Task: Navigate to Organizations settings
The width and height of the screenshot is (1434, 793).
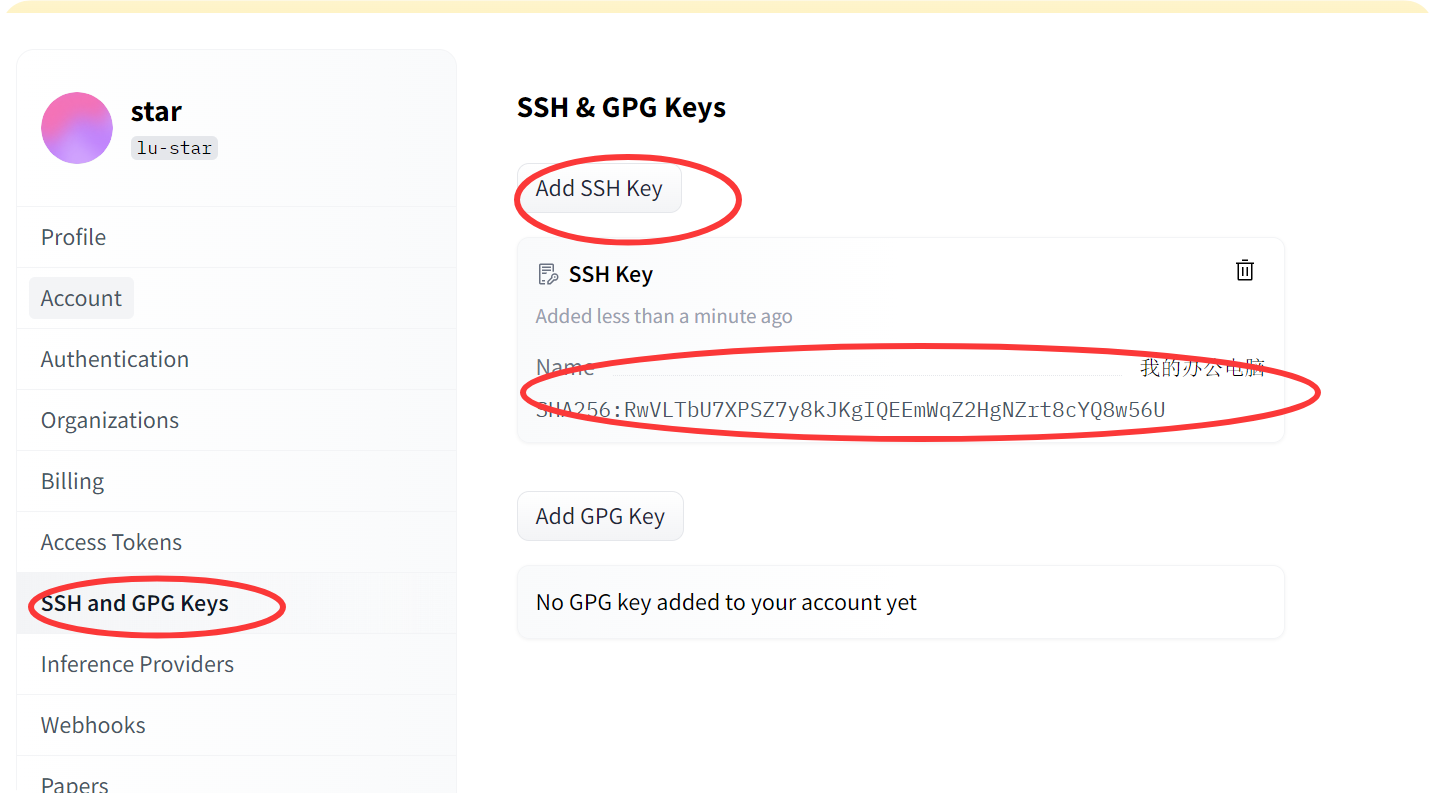Action: (109, 420)
